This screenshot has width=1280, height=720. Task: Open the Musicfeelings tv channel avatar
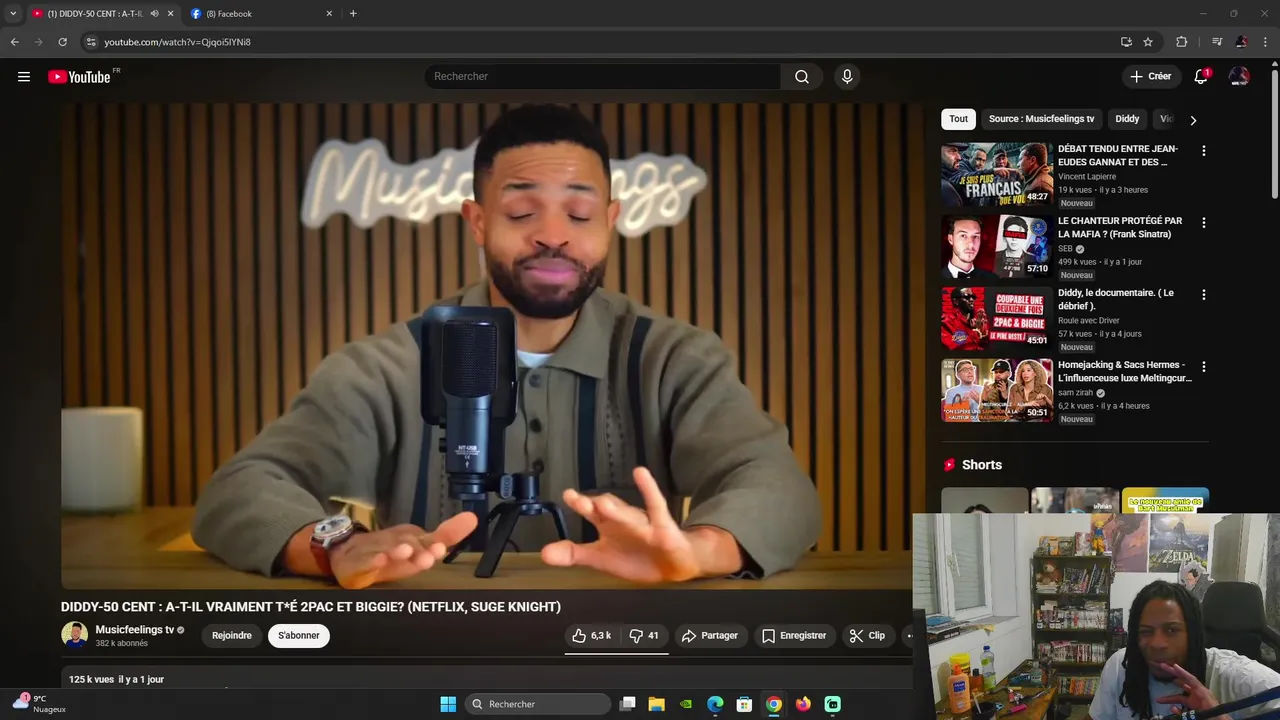tap(74, 635)
